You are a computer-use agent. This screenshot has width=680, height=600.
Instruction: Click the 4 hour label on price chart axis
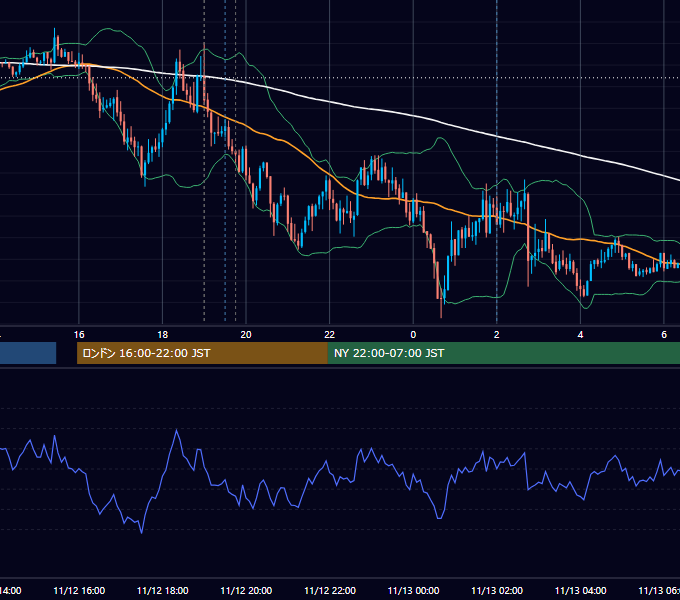pyautogui.click(x=580, y=335)
